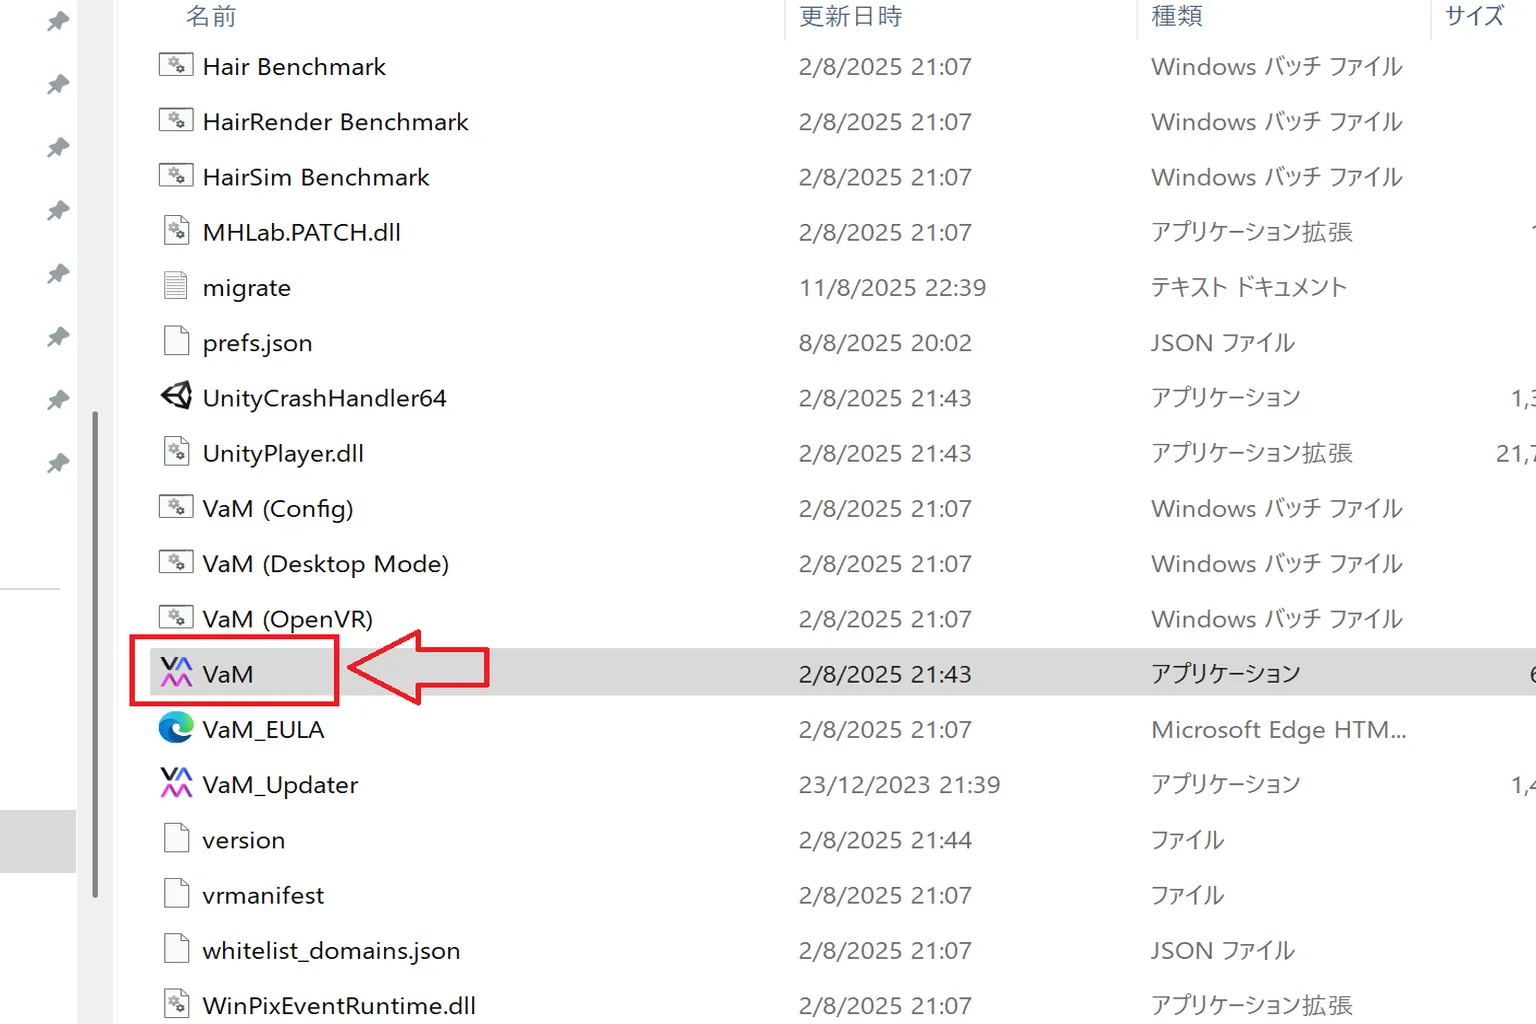Sort by the 更新日時 column header
The width and height of the screenshot is (1536, 1024).
(x=851, y=16)
